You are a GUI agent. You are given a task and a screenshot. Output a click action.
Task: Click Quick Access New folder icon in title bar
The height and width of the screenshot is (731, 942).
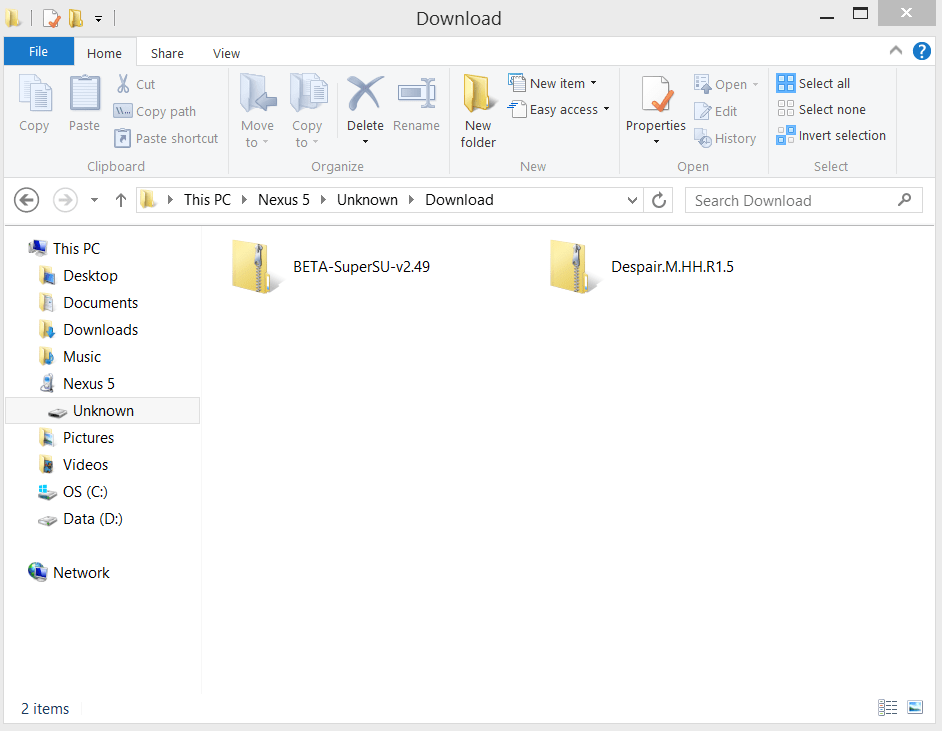(x=76, y=18)
